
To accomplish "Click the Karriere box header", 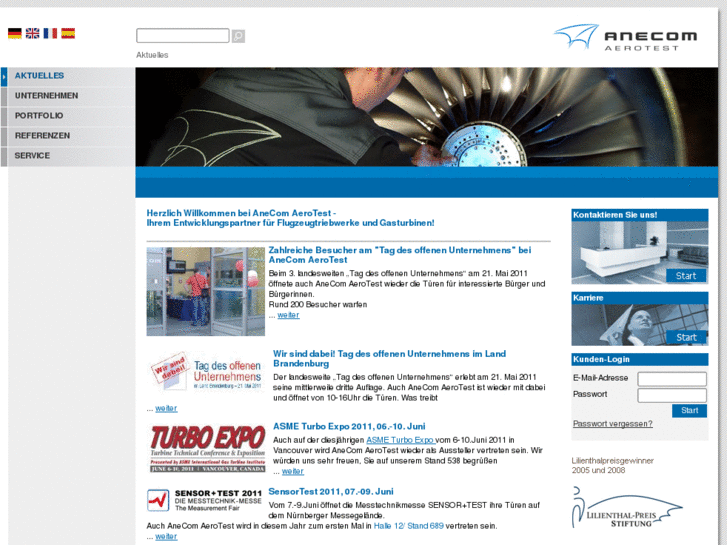I will (640, 298).
